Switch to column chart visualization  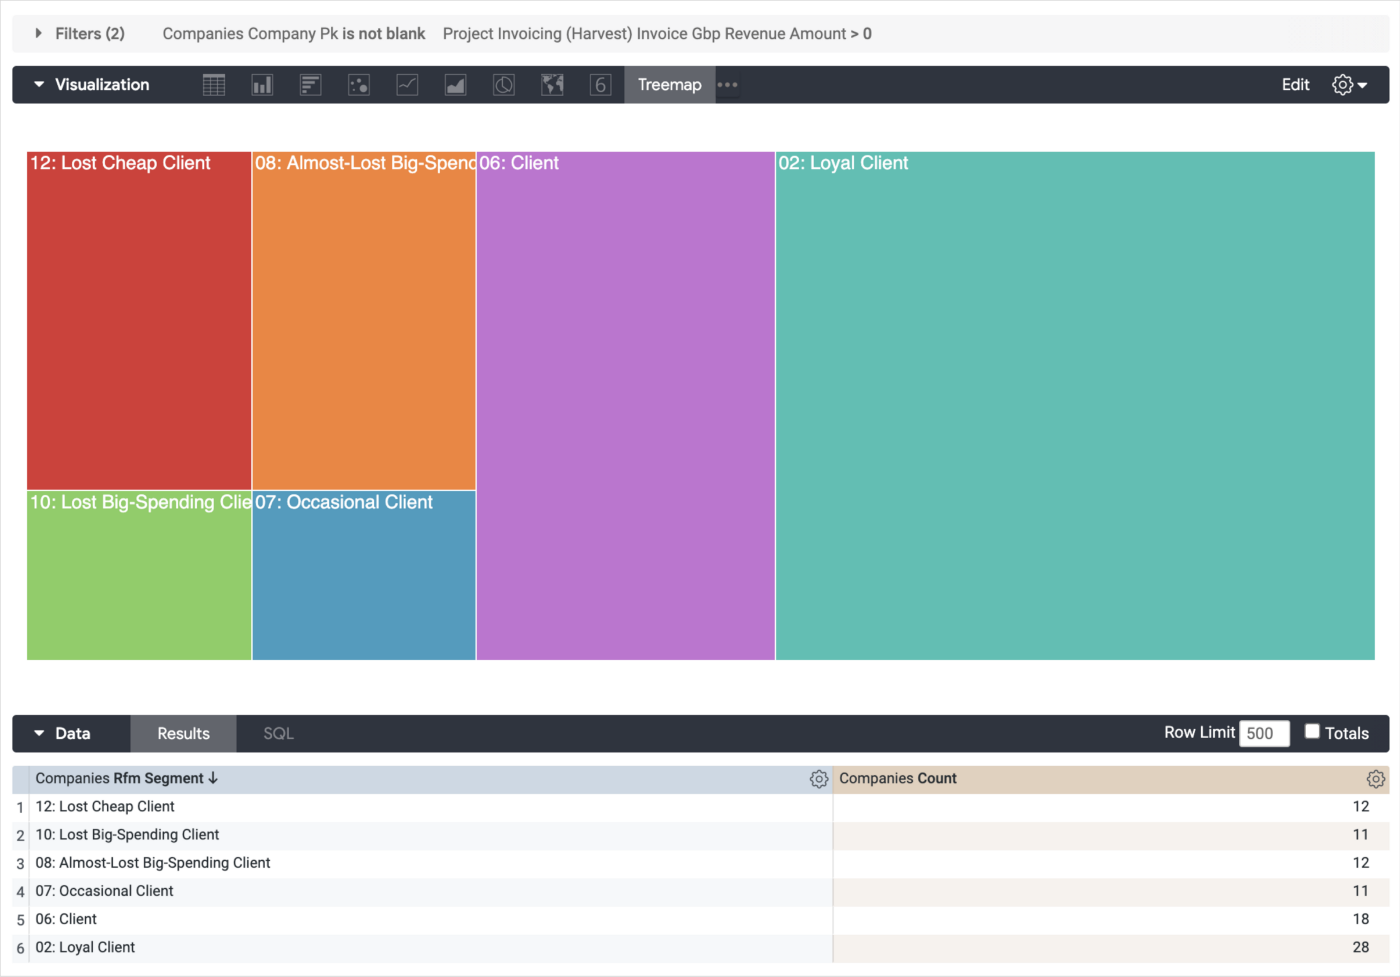pyautogui.click(x=262, y=85)
